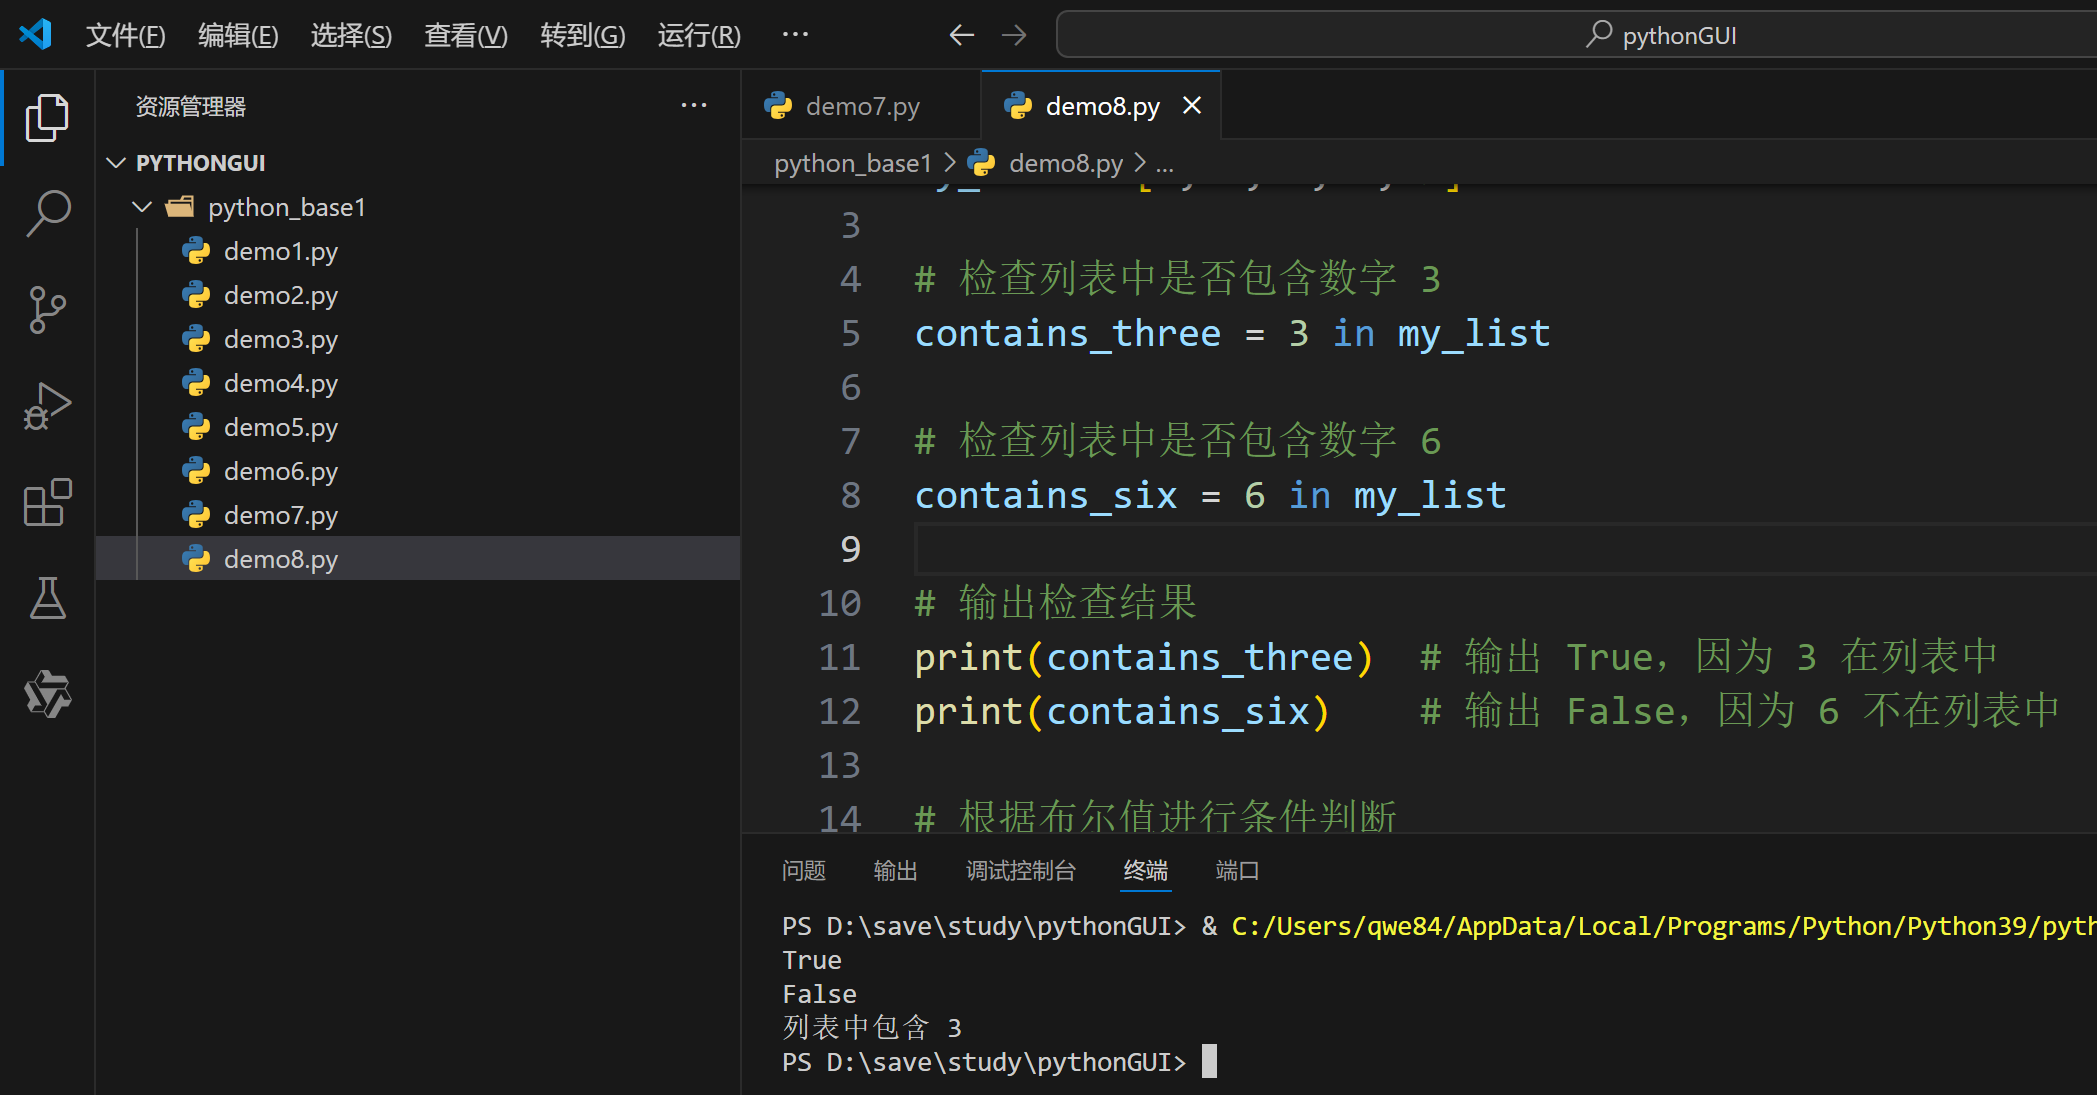Close the demo8.py editor tab
This screenshot has width=2097, height=1095.
(x=1191, y=105)
